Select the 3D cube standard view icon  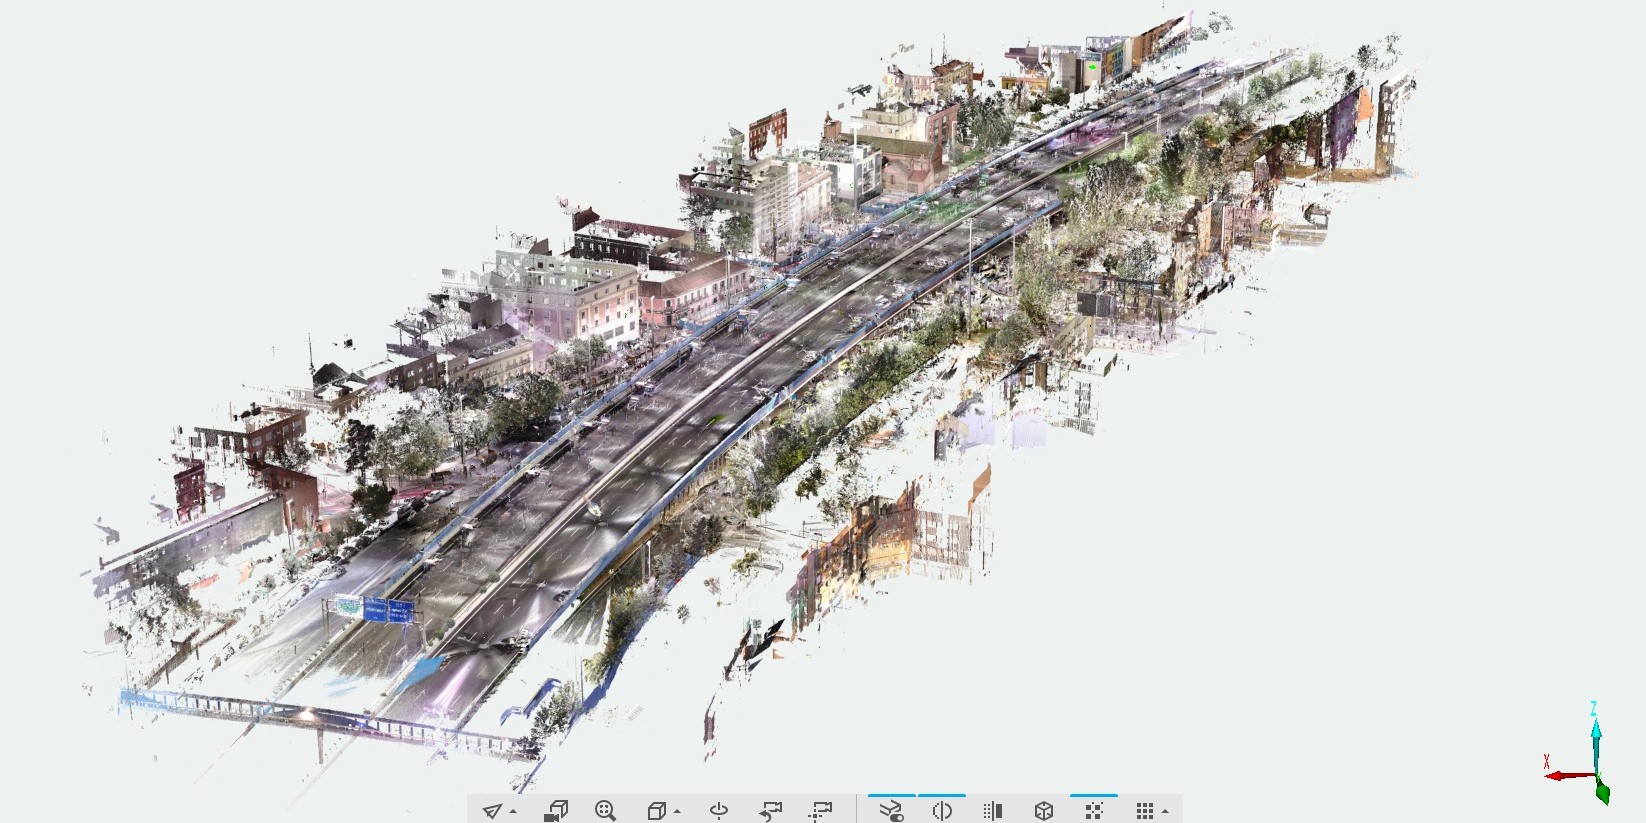pyautogui.click(x=656, y=810)
